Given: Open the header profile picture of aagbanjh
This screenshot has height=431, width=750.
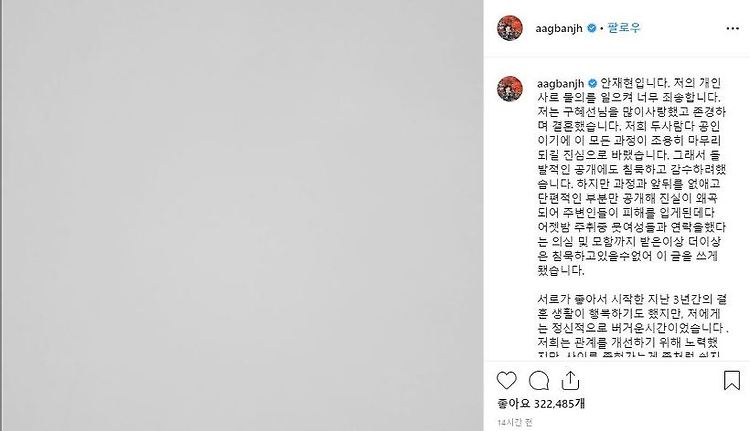Looking at the screenshot, I should (x=509, y=28).
